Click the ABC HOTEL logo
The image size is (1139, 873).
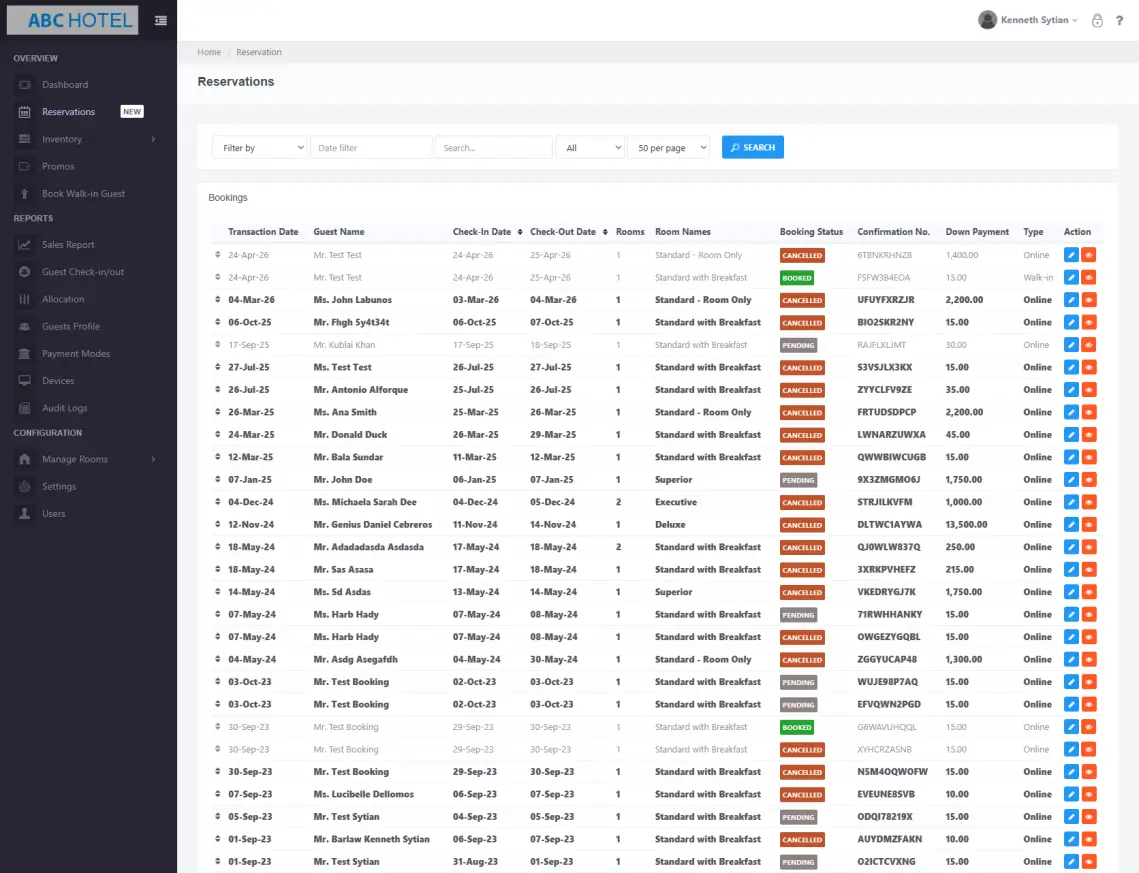pyautogui.click(x=73, y=20)
